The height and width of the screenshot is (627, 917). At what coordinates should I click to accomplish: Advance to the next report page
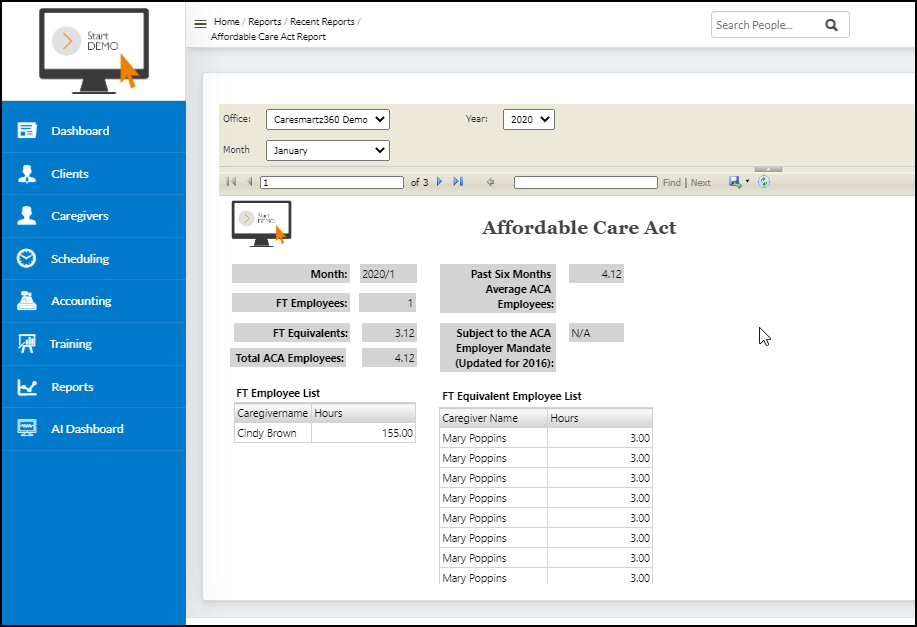pos(440,182)
